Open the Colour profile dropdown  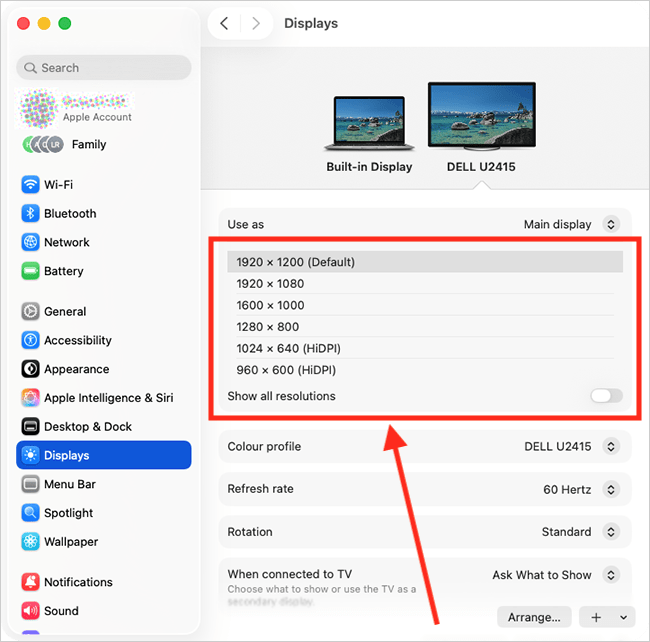click(611, 447)
